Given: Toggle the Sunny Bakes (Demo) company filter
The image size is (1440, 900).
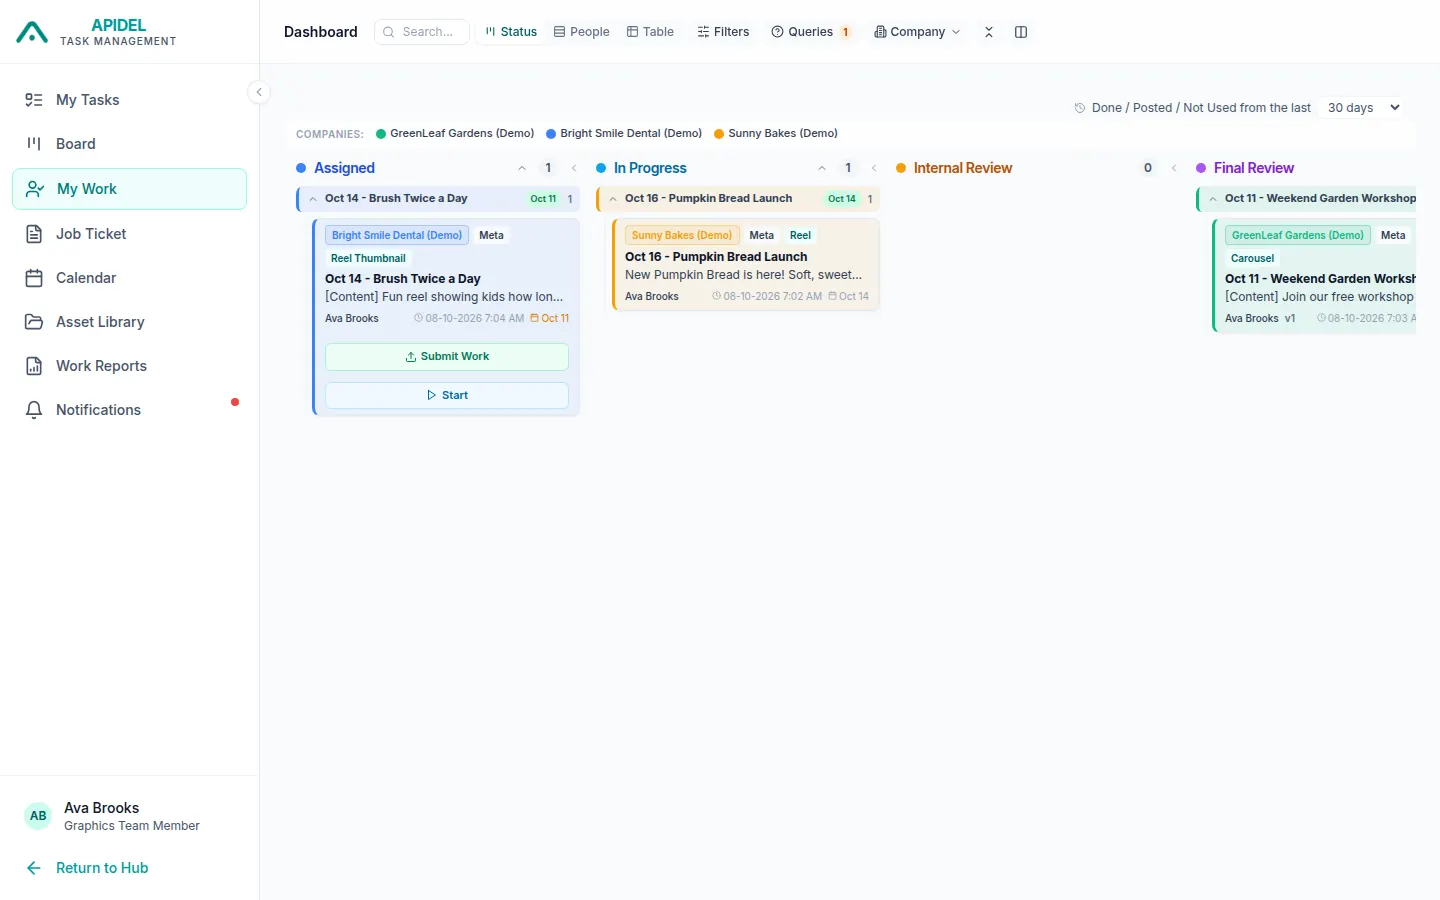Looking at the screenshot, I should tap(776, 133).
